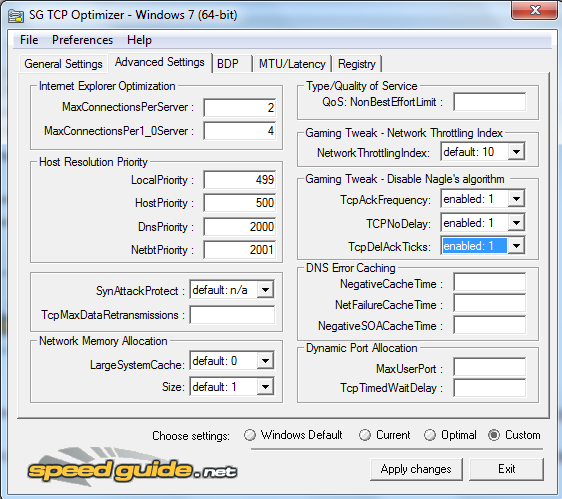Expand the NetworkThrottlingIndex dropdown
This screenshot has height=499, width=562.
[x=516, y=152]
